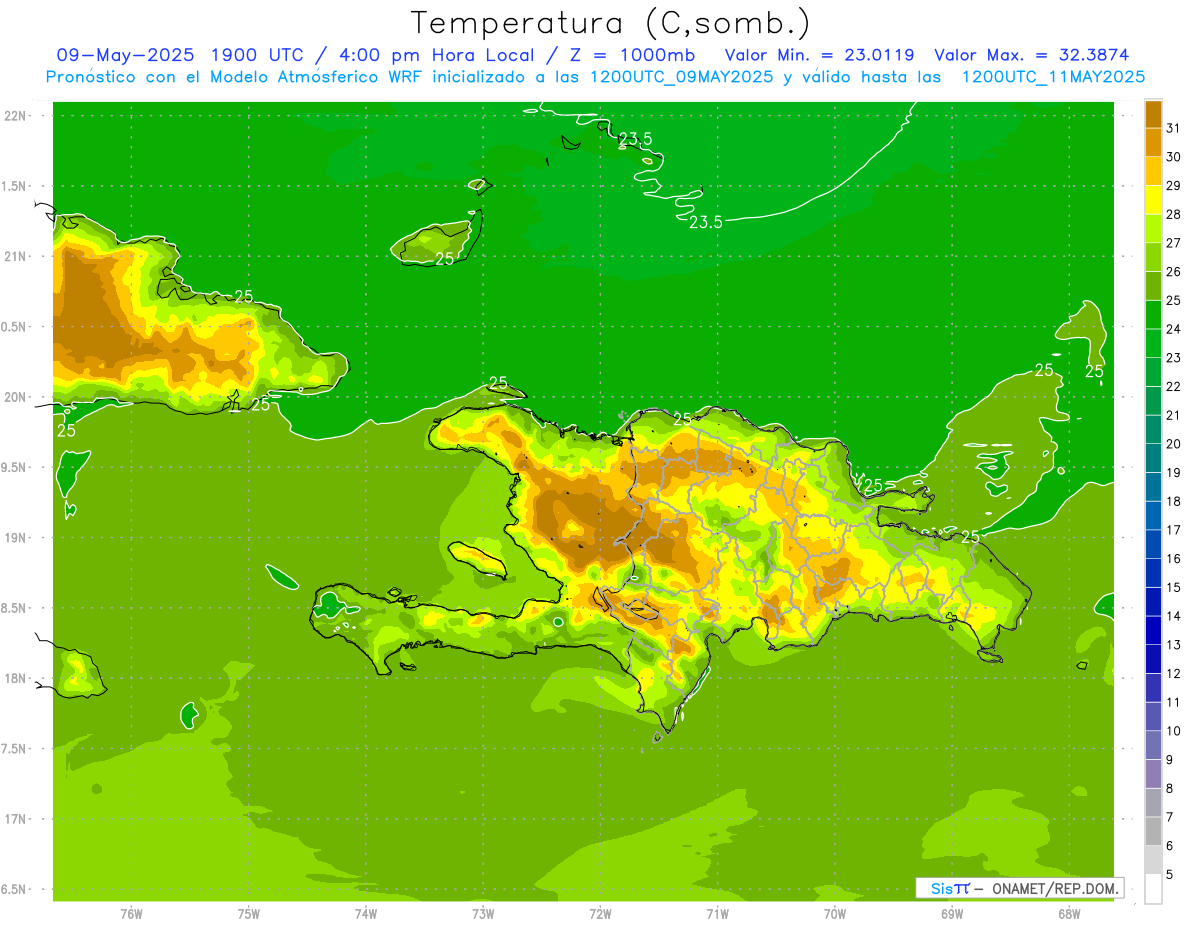Click the '68W' longitude label
Viewport: 1200px width, 927px height.
1069,913
